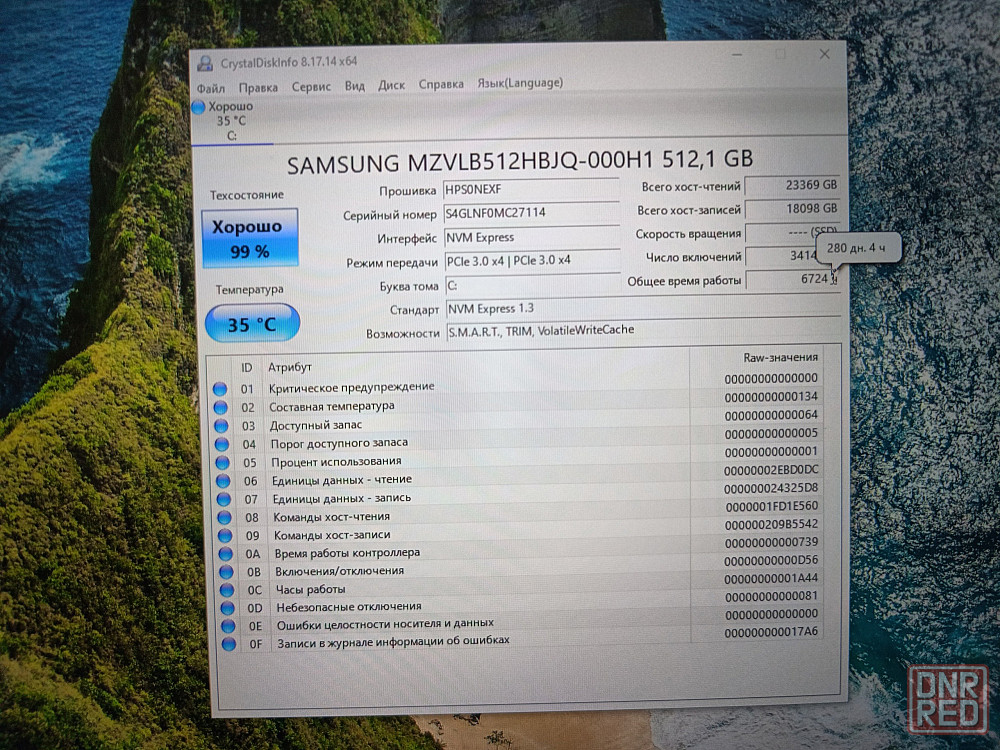Select the Единицы данных - запись attribute name
This screenshot has height=750, width=1000.
pos(342,499)
